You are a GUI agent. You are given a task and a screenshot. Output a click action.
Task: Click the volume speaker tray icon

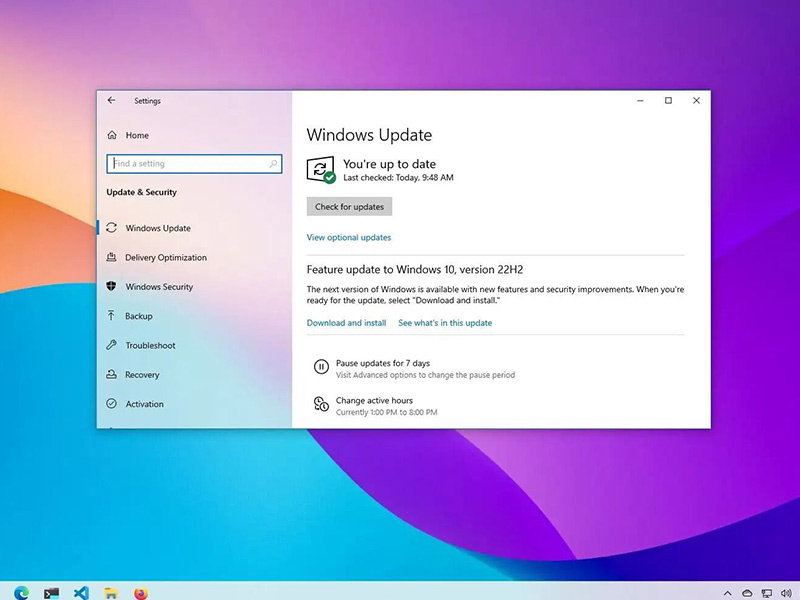click(786, 593)
